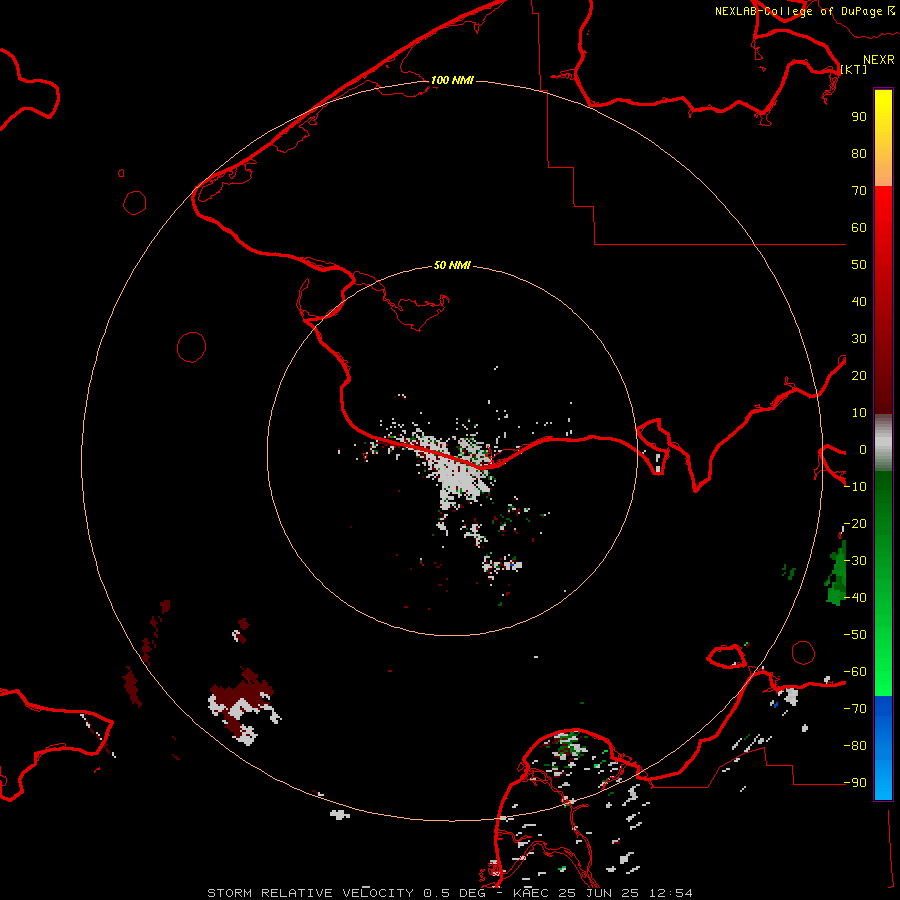This screenshot has height=900, width=900.
Task: Select the 30 value on velocity scale
Action: tap(859, 339)
